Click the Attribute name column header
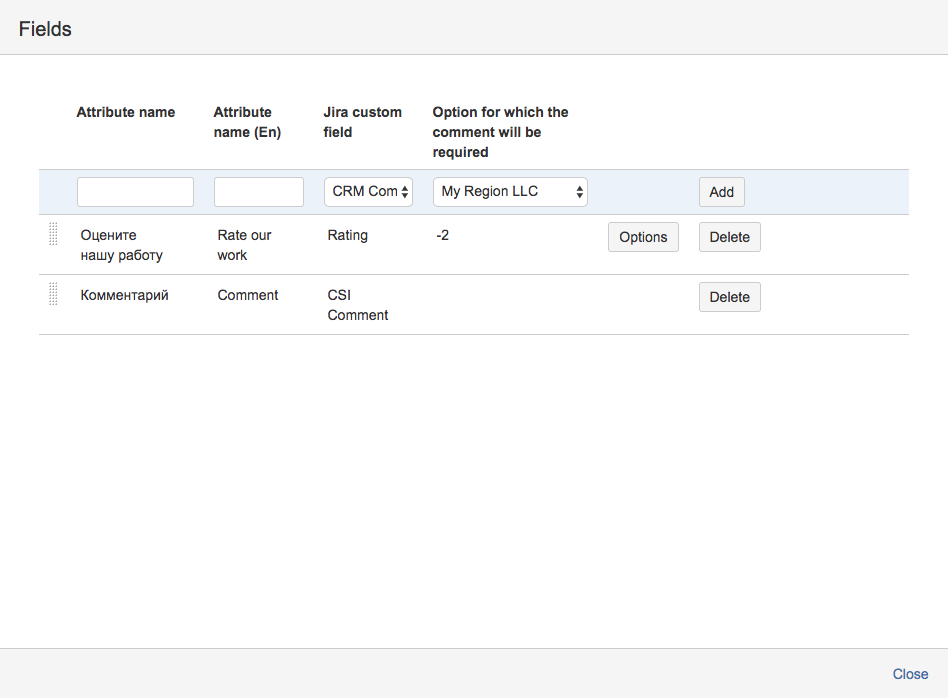The height and width of the screenshot is (698, 948). (x=126, y=112)
